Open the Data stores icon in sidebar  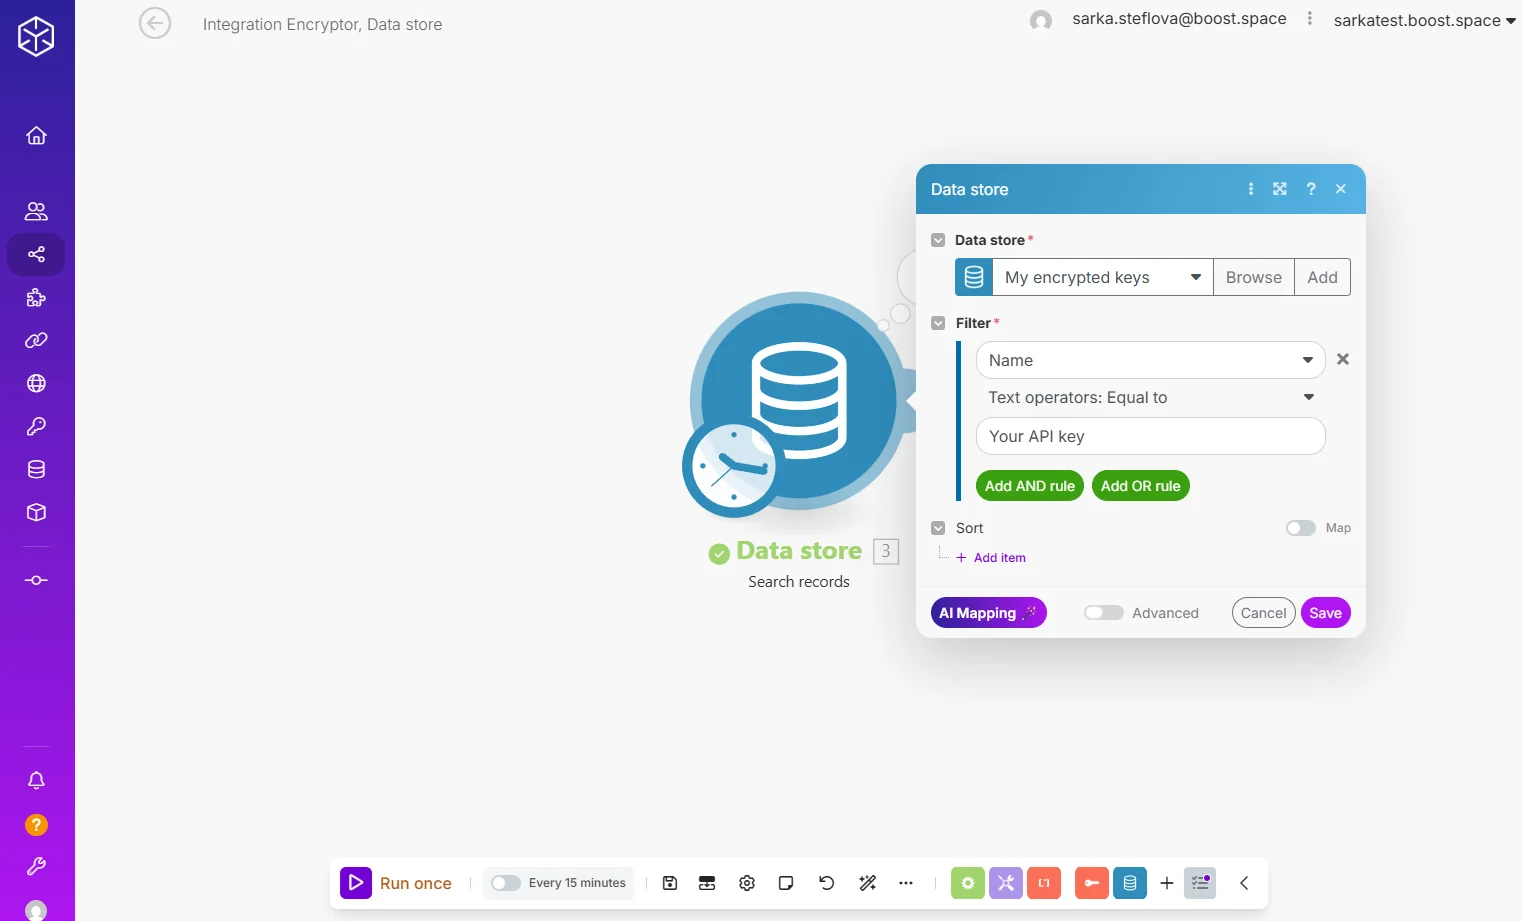[x=36, y=469]
